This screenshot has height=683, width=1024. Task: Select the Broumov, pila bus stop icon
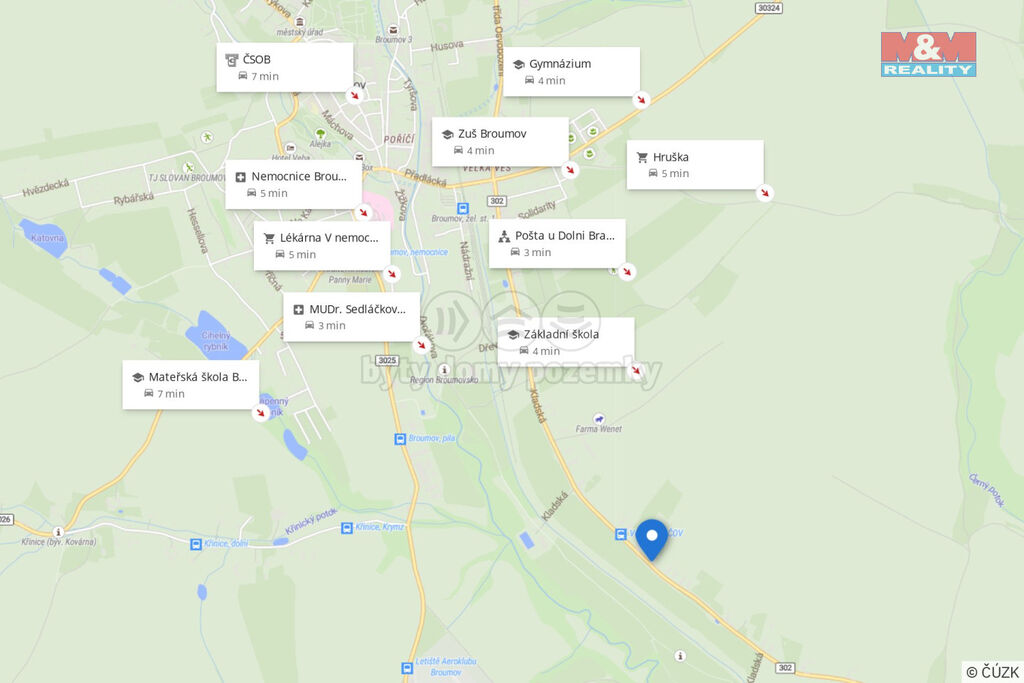pyautogui.click(x=400, y=439)
